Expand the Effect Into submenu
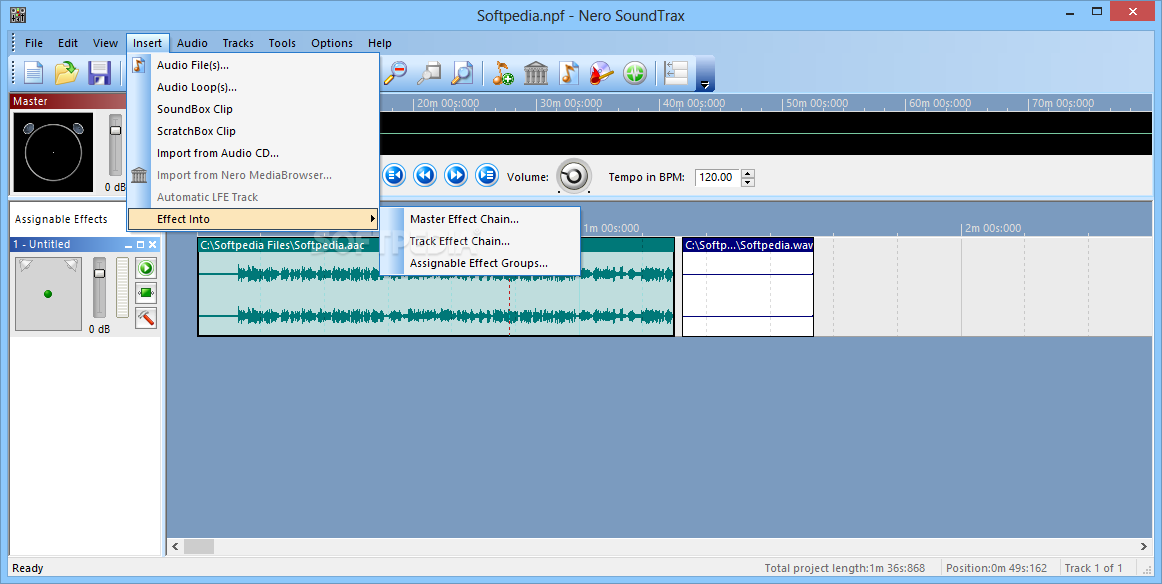Screen dimensions: 1162x584 pyautogui.click(x=253, y=219)
